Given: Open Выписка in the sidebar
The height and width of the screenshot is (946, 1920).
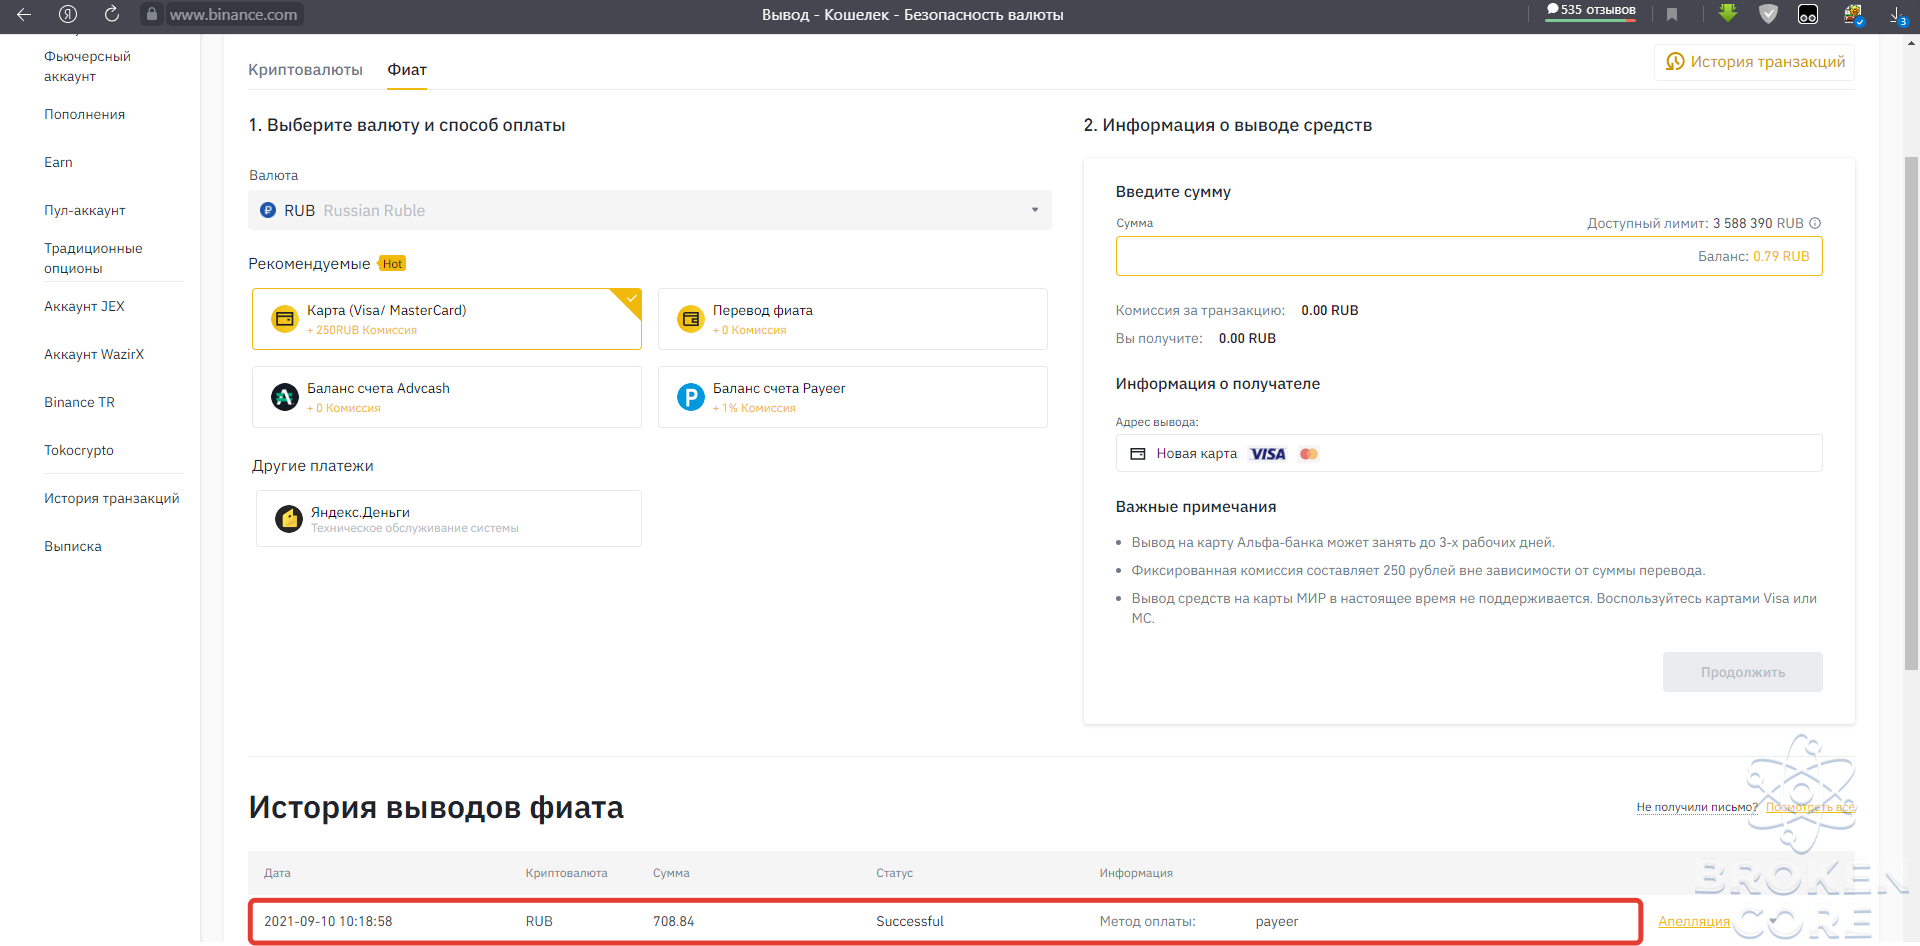Looking at the screenshot, I should tap(73, 546).
